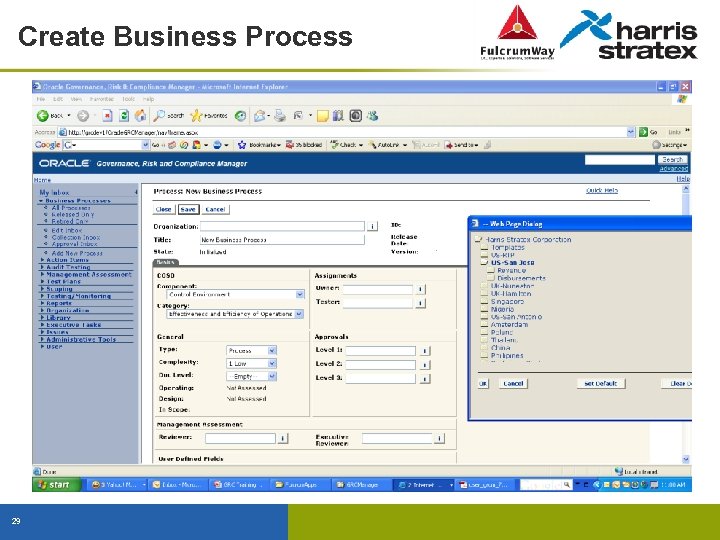Click the spell Check icon in the Google toolbar
Screen dimensions: 720x540
(334, 145)
